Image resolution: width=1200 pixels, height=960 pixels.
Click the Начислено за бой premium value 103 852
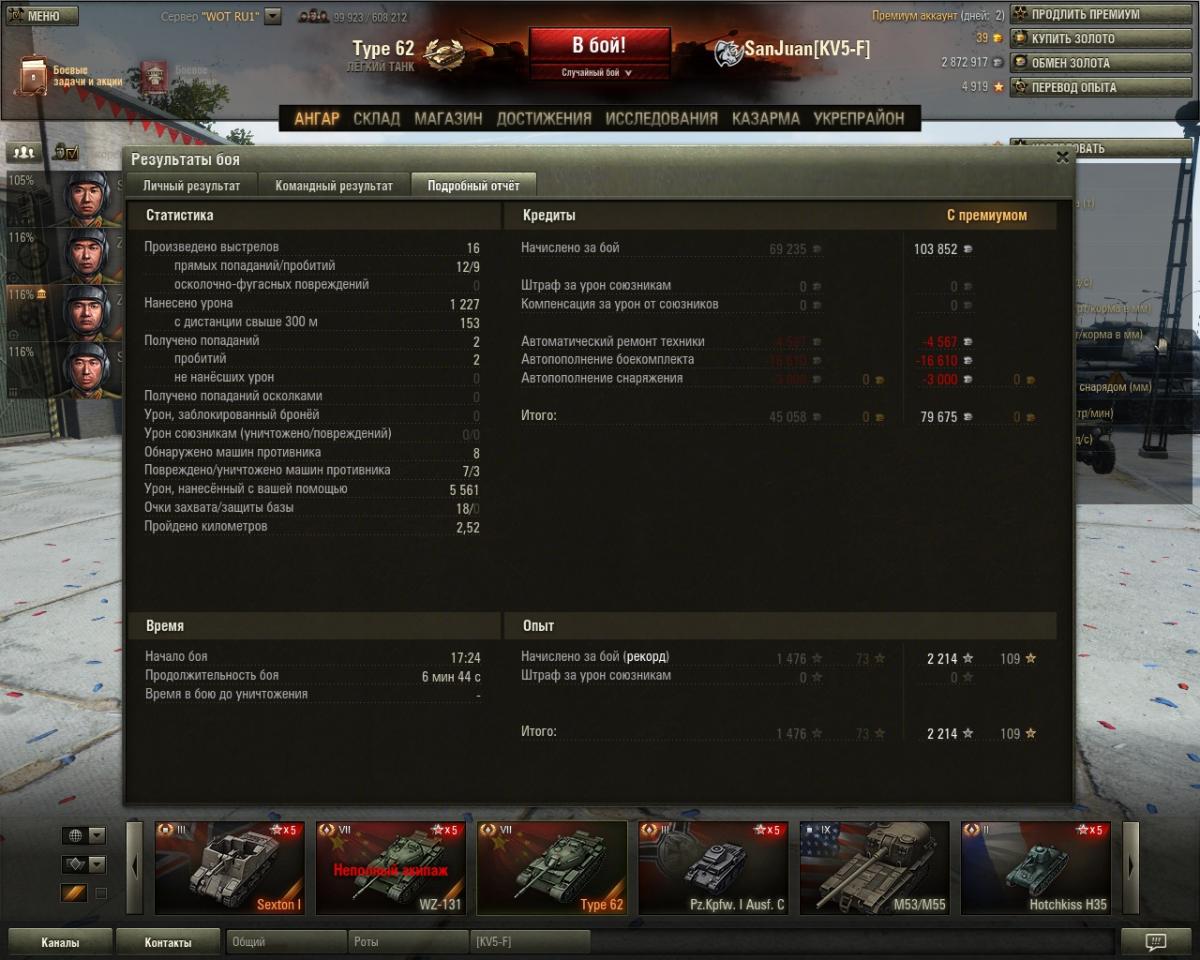936,249
